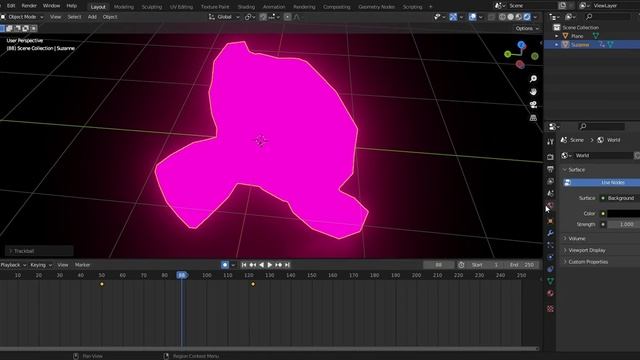Image resolution: width=640 pixels, height=360 pixels.
Task: Open the Keying dropdown in timeline
Action: point(41,265)
